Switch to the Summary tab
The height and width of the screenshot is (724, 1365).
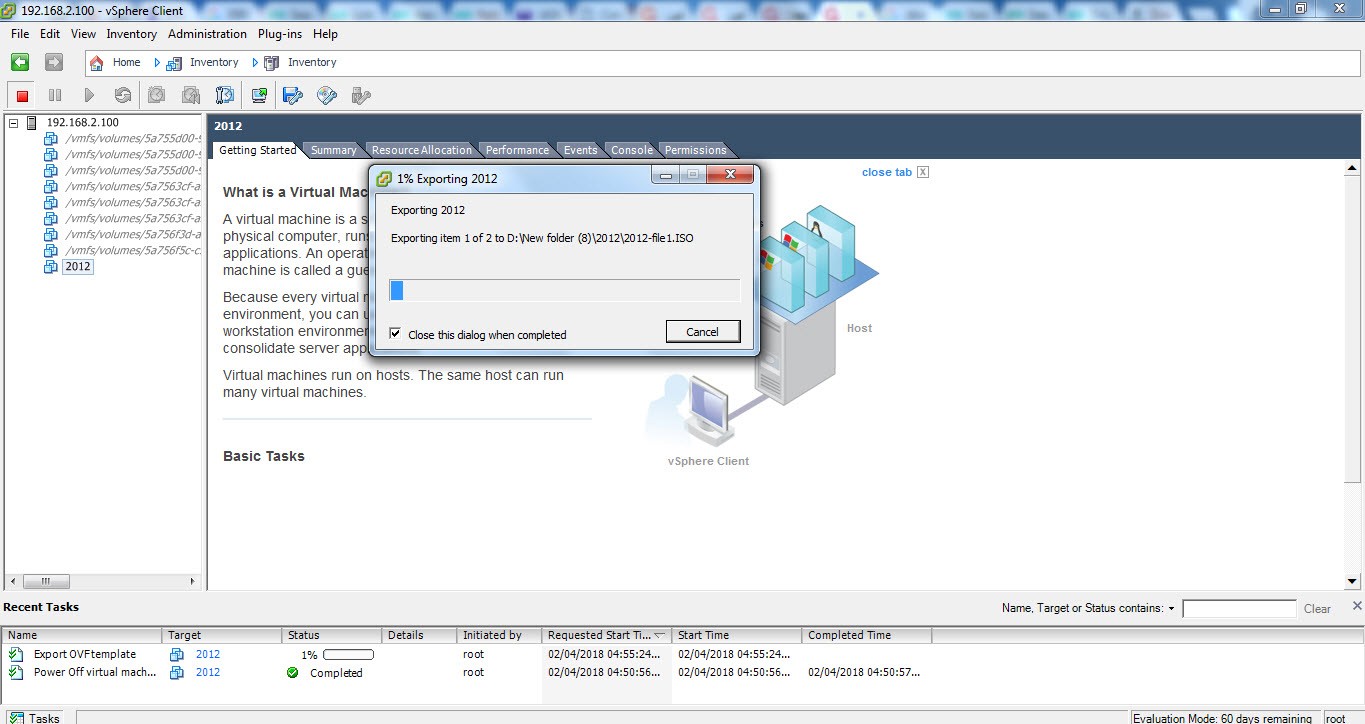333,150
